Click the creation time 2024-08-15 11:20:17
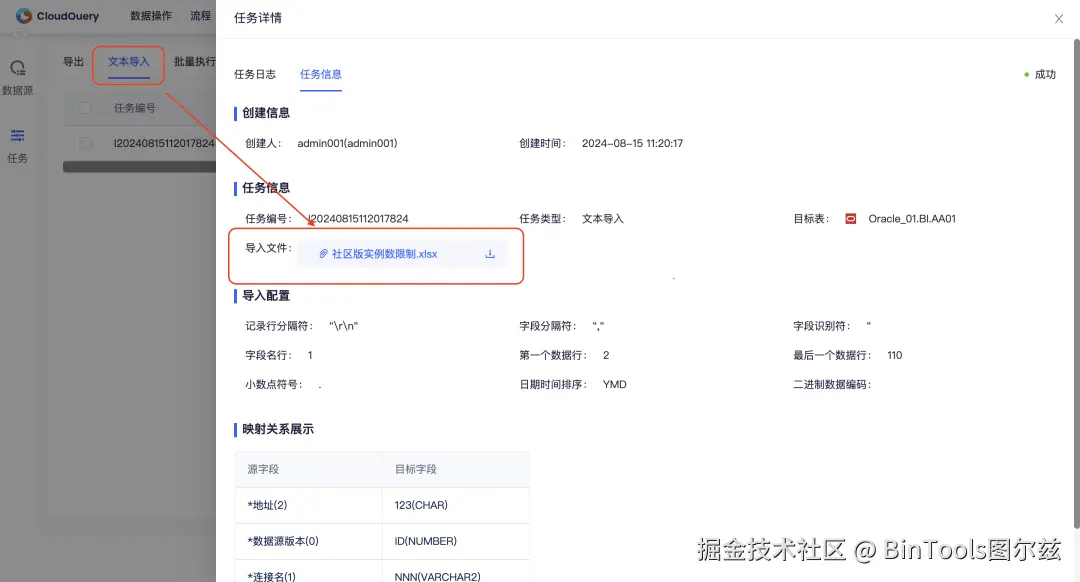Viewport: 1080px width, 582px height. click(632, 143)
